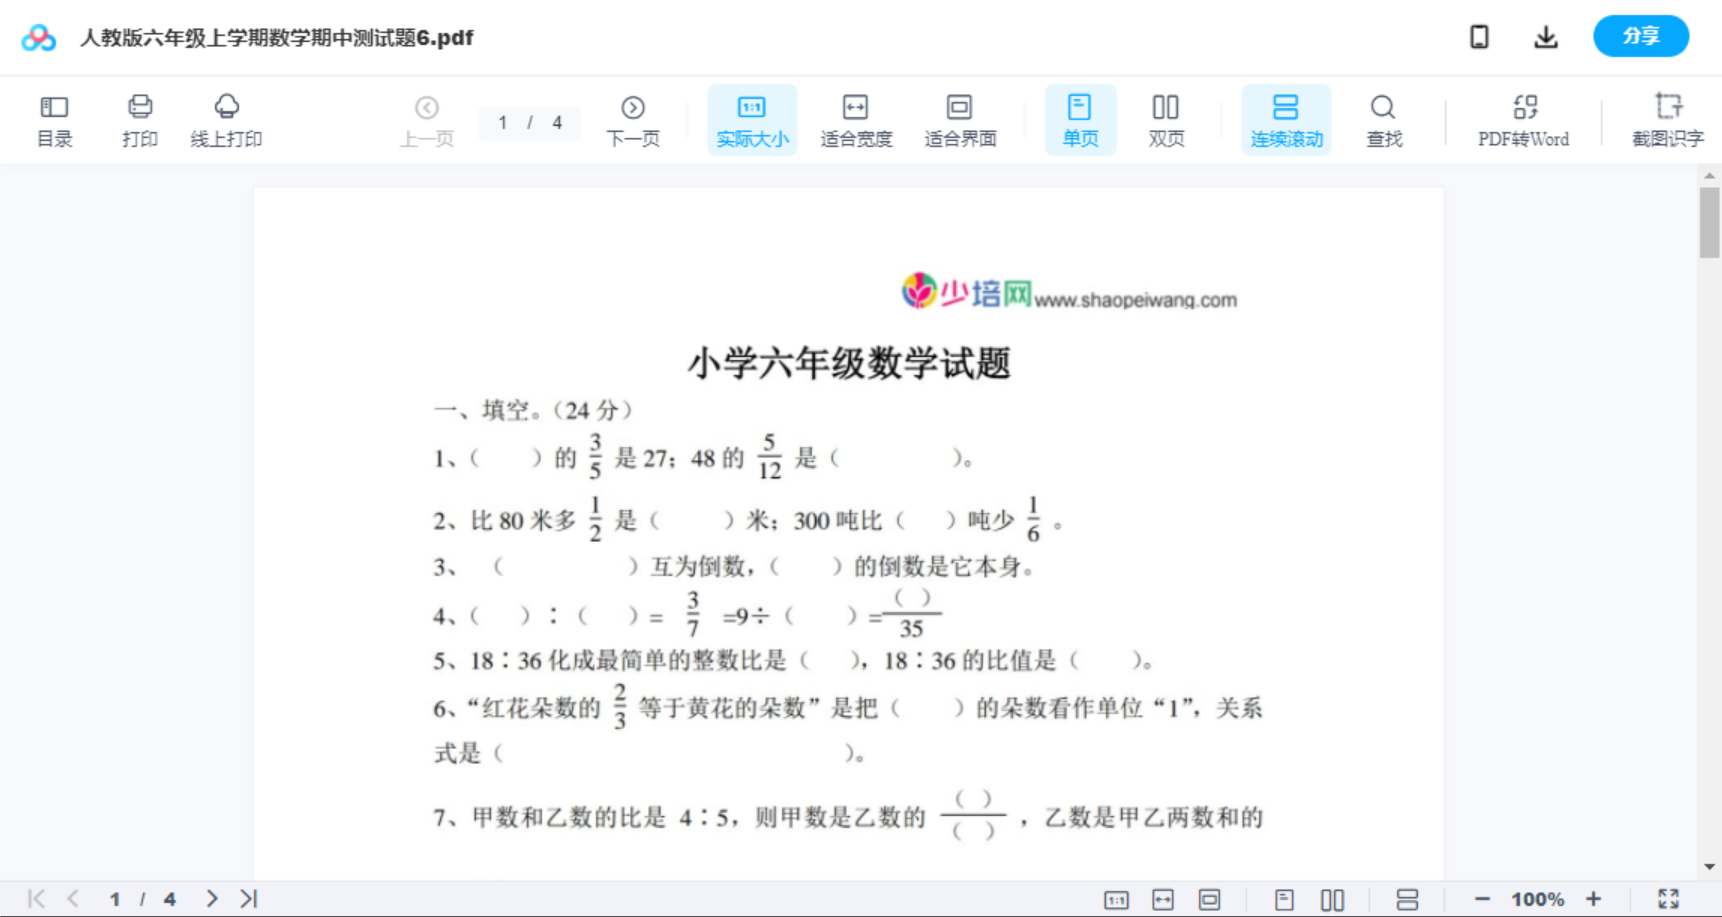Go to the next page with 下一页
1722x917 pixels.
click(633, 119)
